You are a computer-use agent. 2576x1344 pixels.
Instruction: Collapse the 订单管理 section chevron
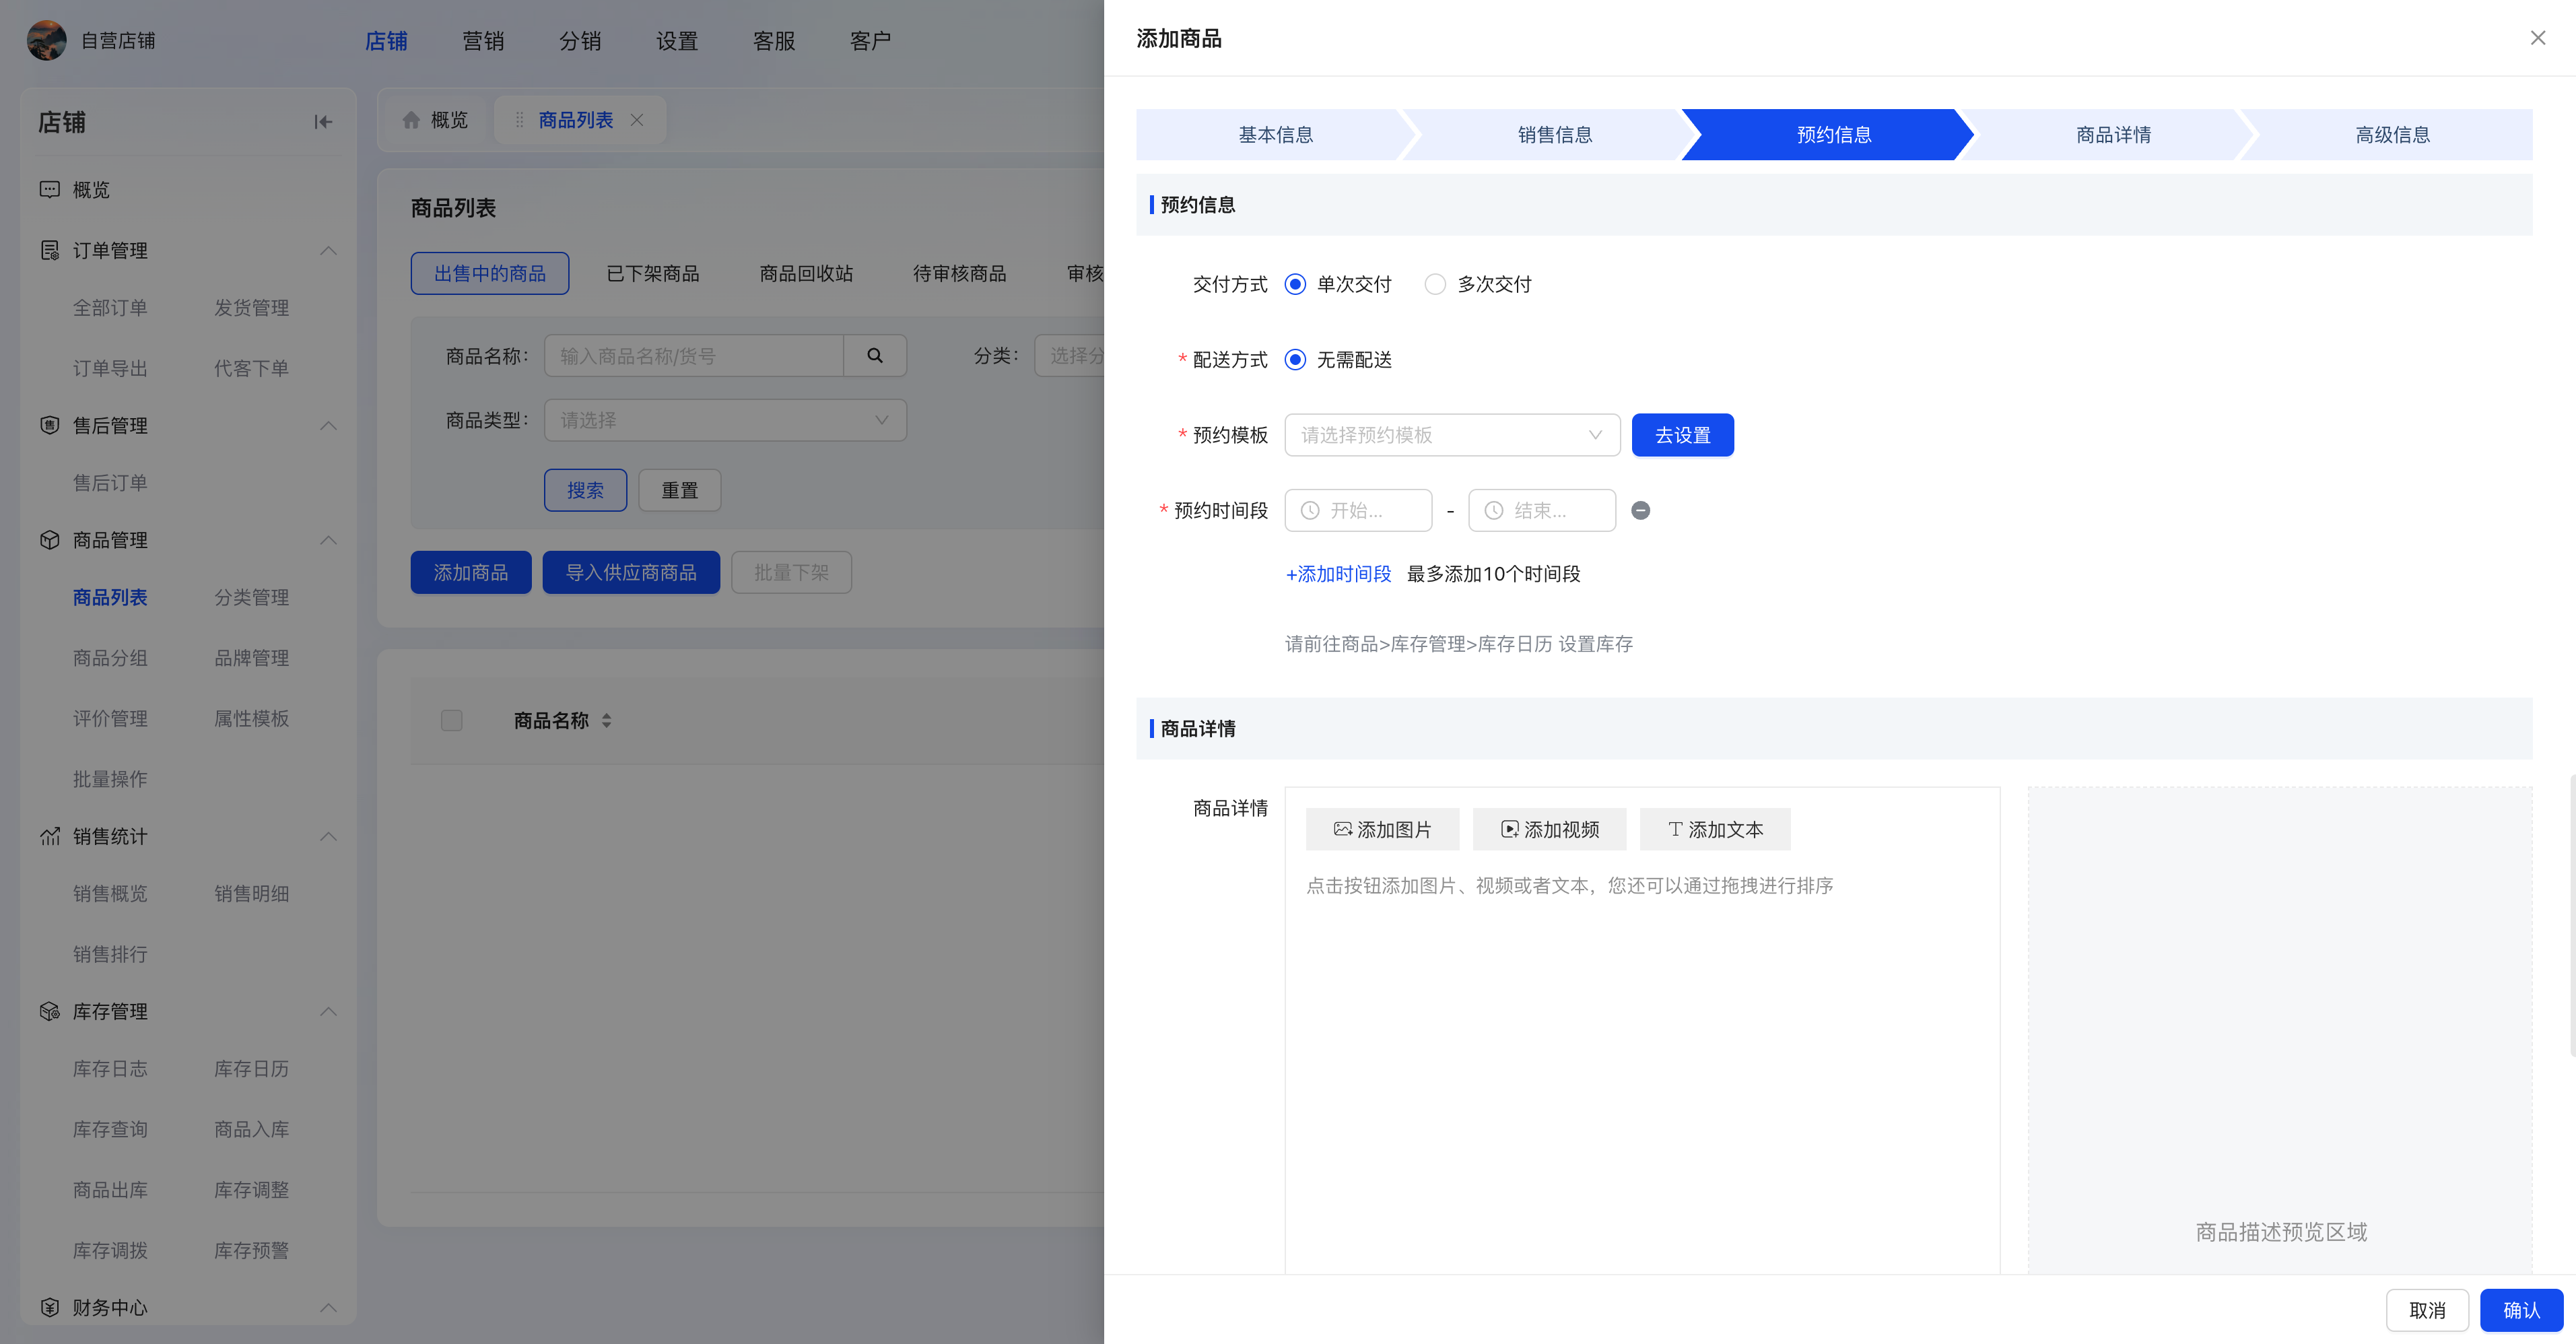[328, 250]
